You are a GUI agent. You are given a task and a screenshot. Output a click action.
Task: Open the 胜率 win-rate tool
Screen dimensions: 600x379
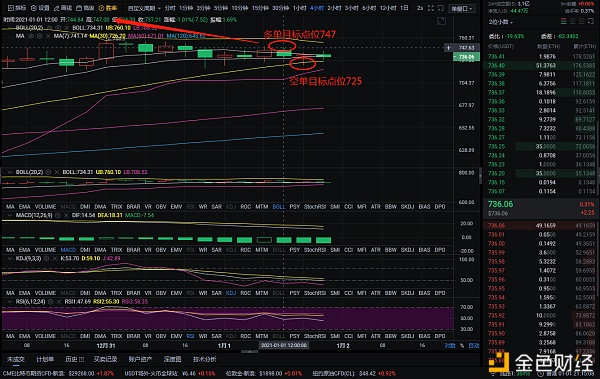(x=108, y=8)
